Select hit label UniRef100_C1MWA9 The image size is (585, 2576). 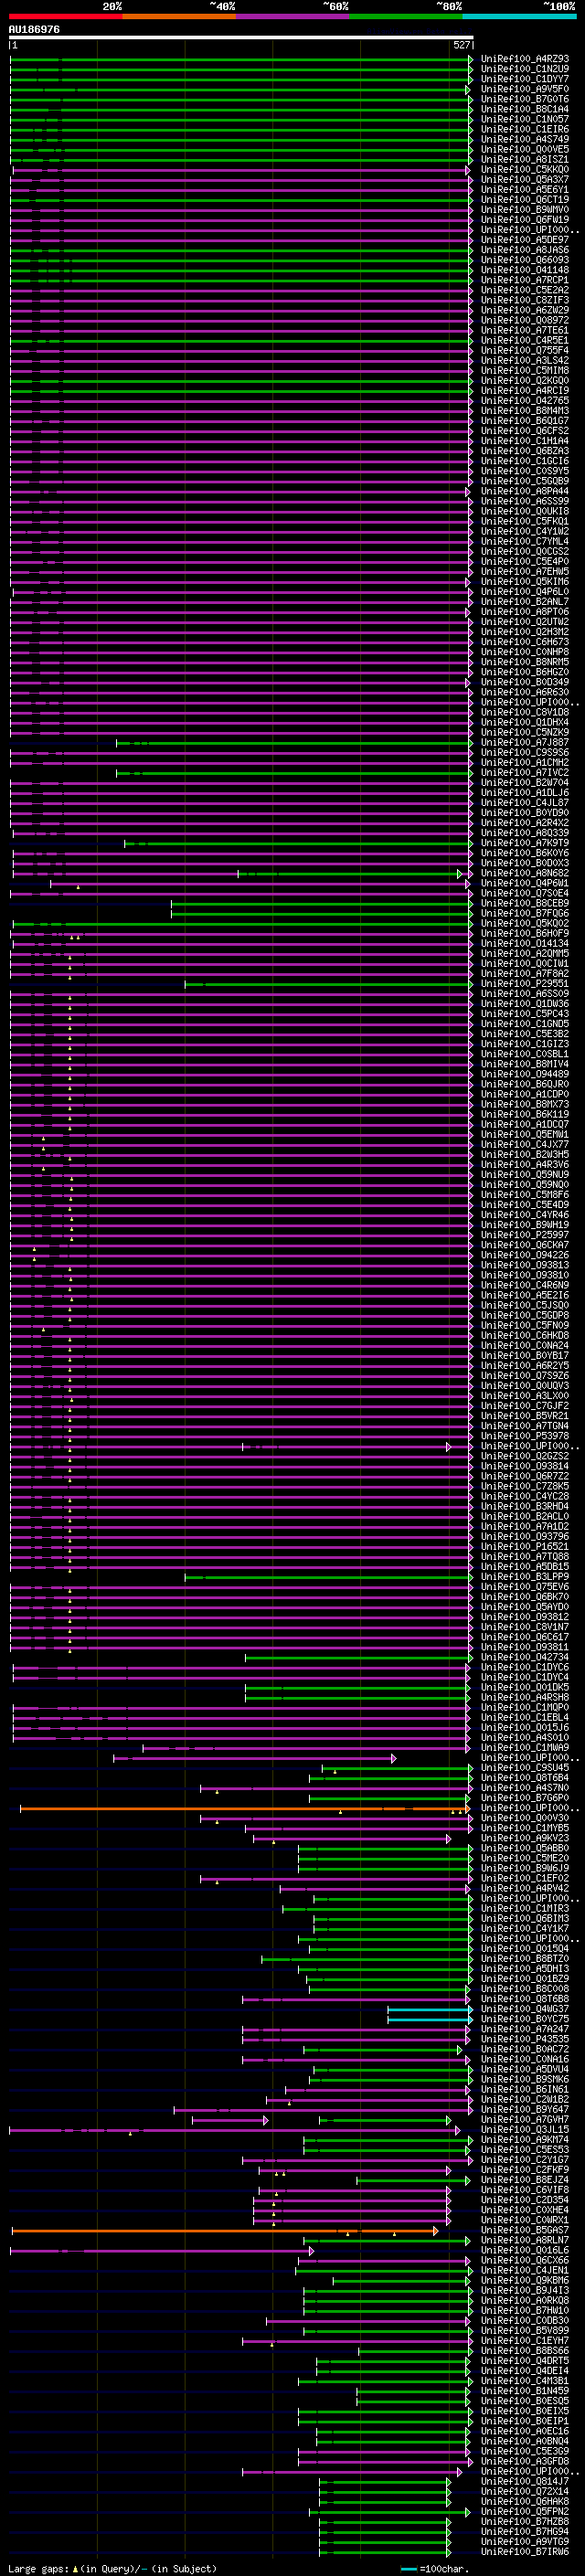coord(524,1747)
